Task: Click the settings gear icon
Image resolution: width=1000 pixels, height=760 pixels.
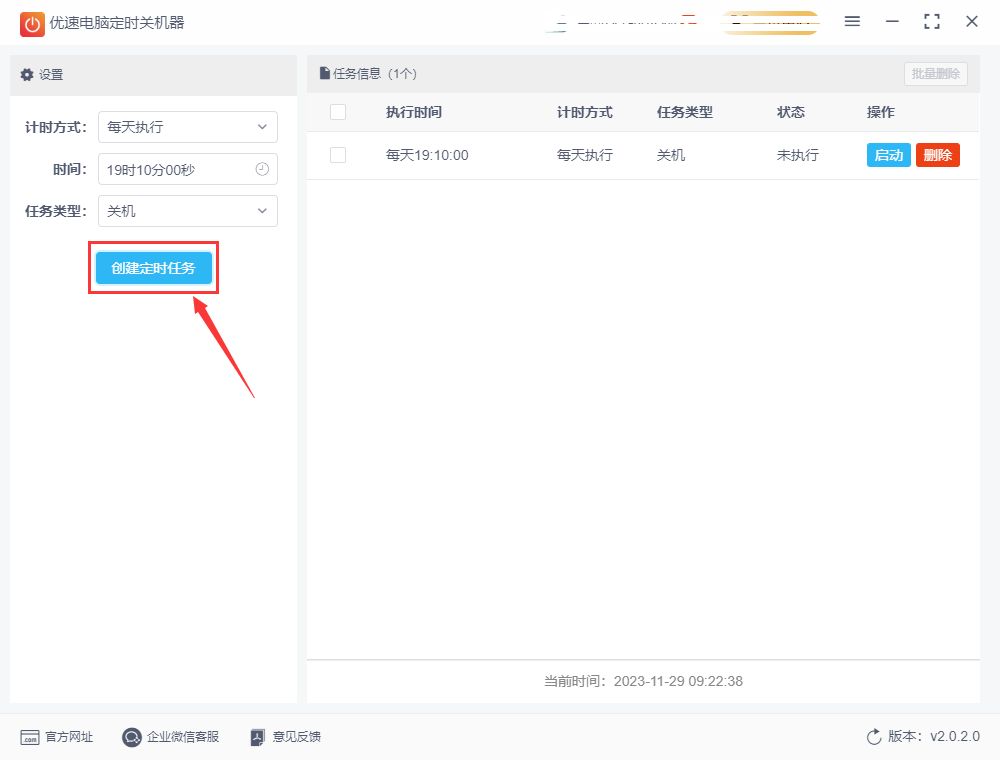Action: (27, 75)
